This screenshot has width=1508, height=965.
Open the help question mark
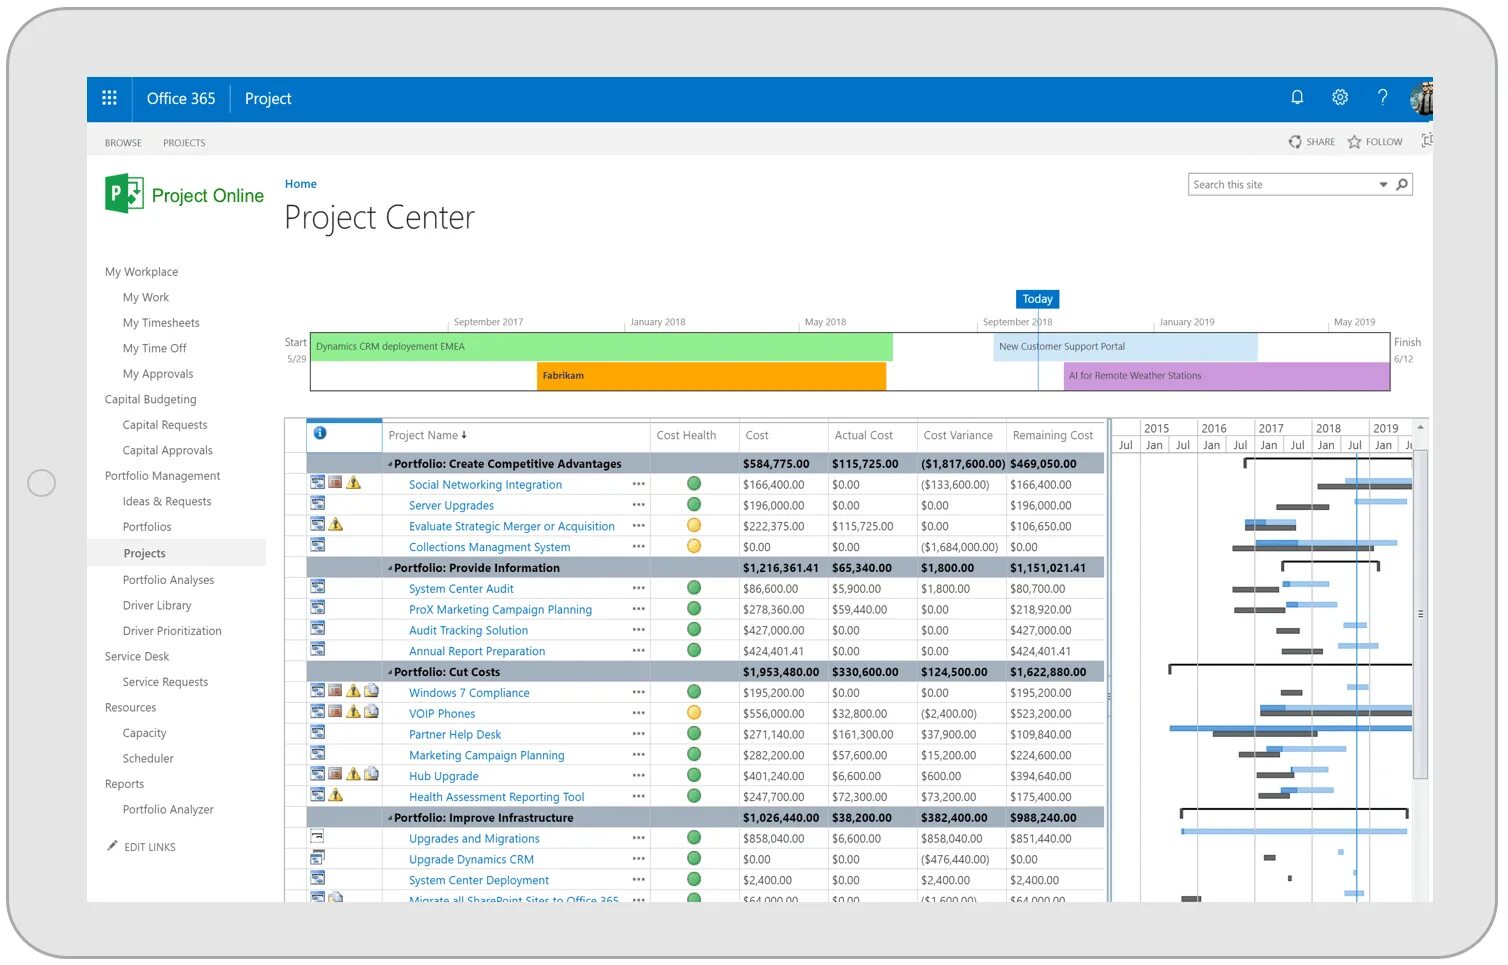pyautogui.click(x=1382, y=97)
